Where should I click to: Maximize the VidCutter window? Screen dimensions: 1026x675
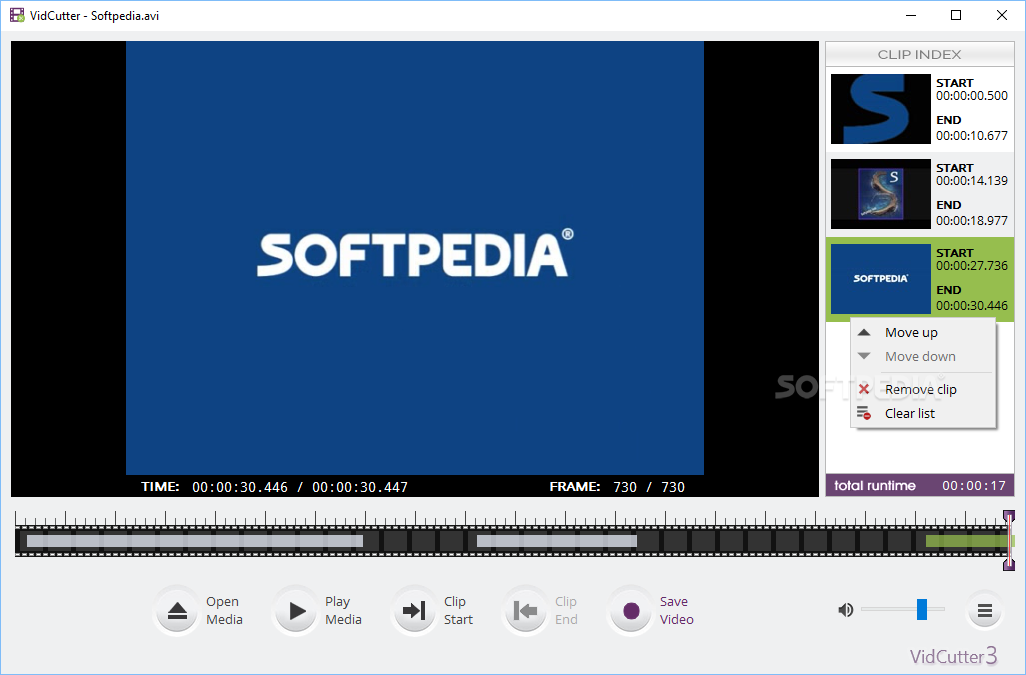(956, 15)
